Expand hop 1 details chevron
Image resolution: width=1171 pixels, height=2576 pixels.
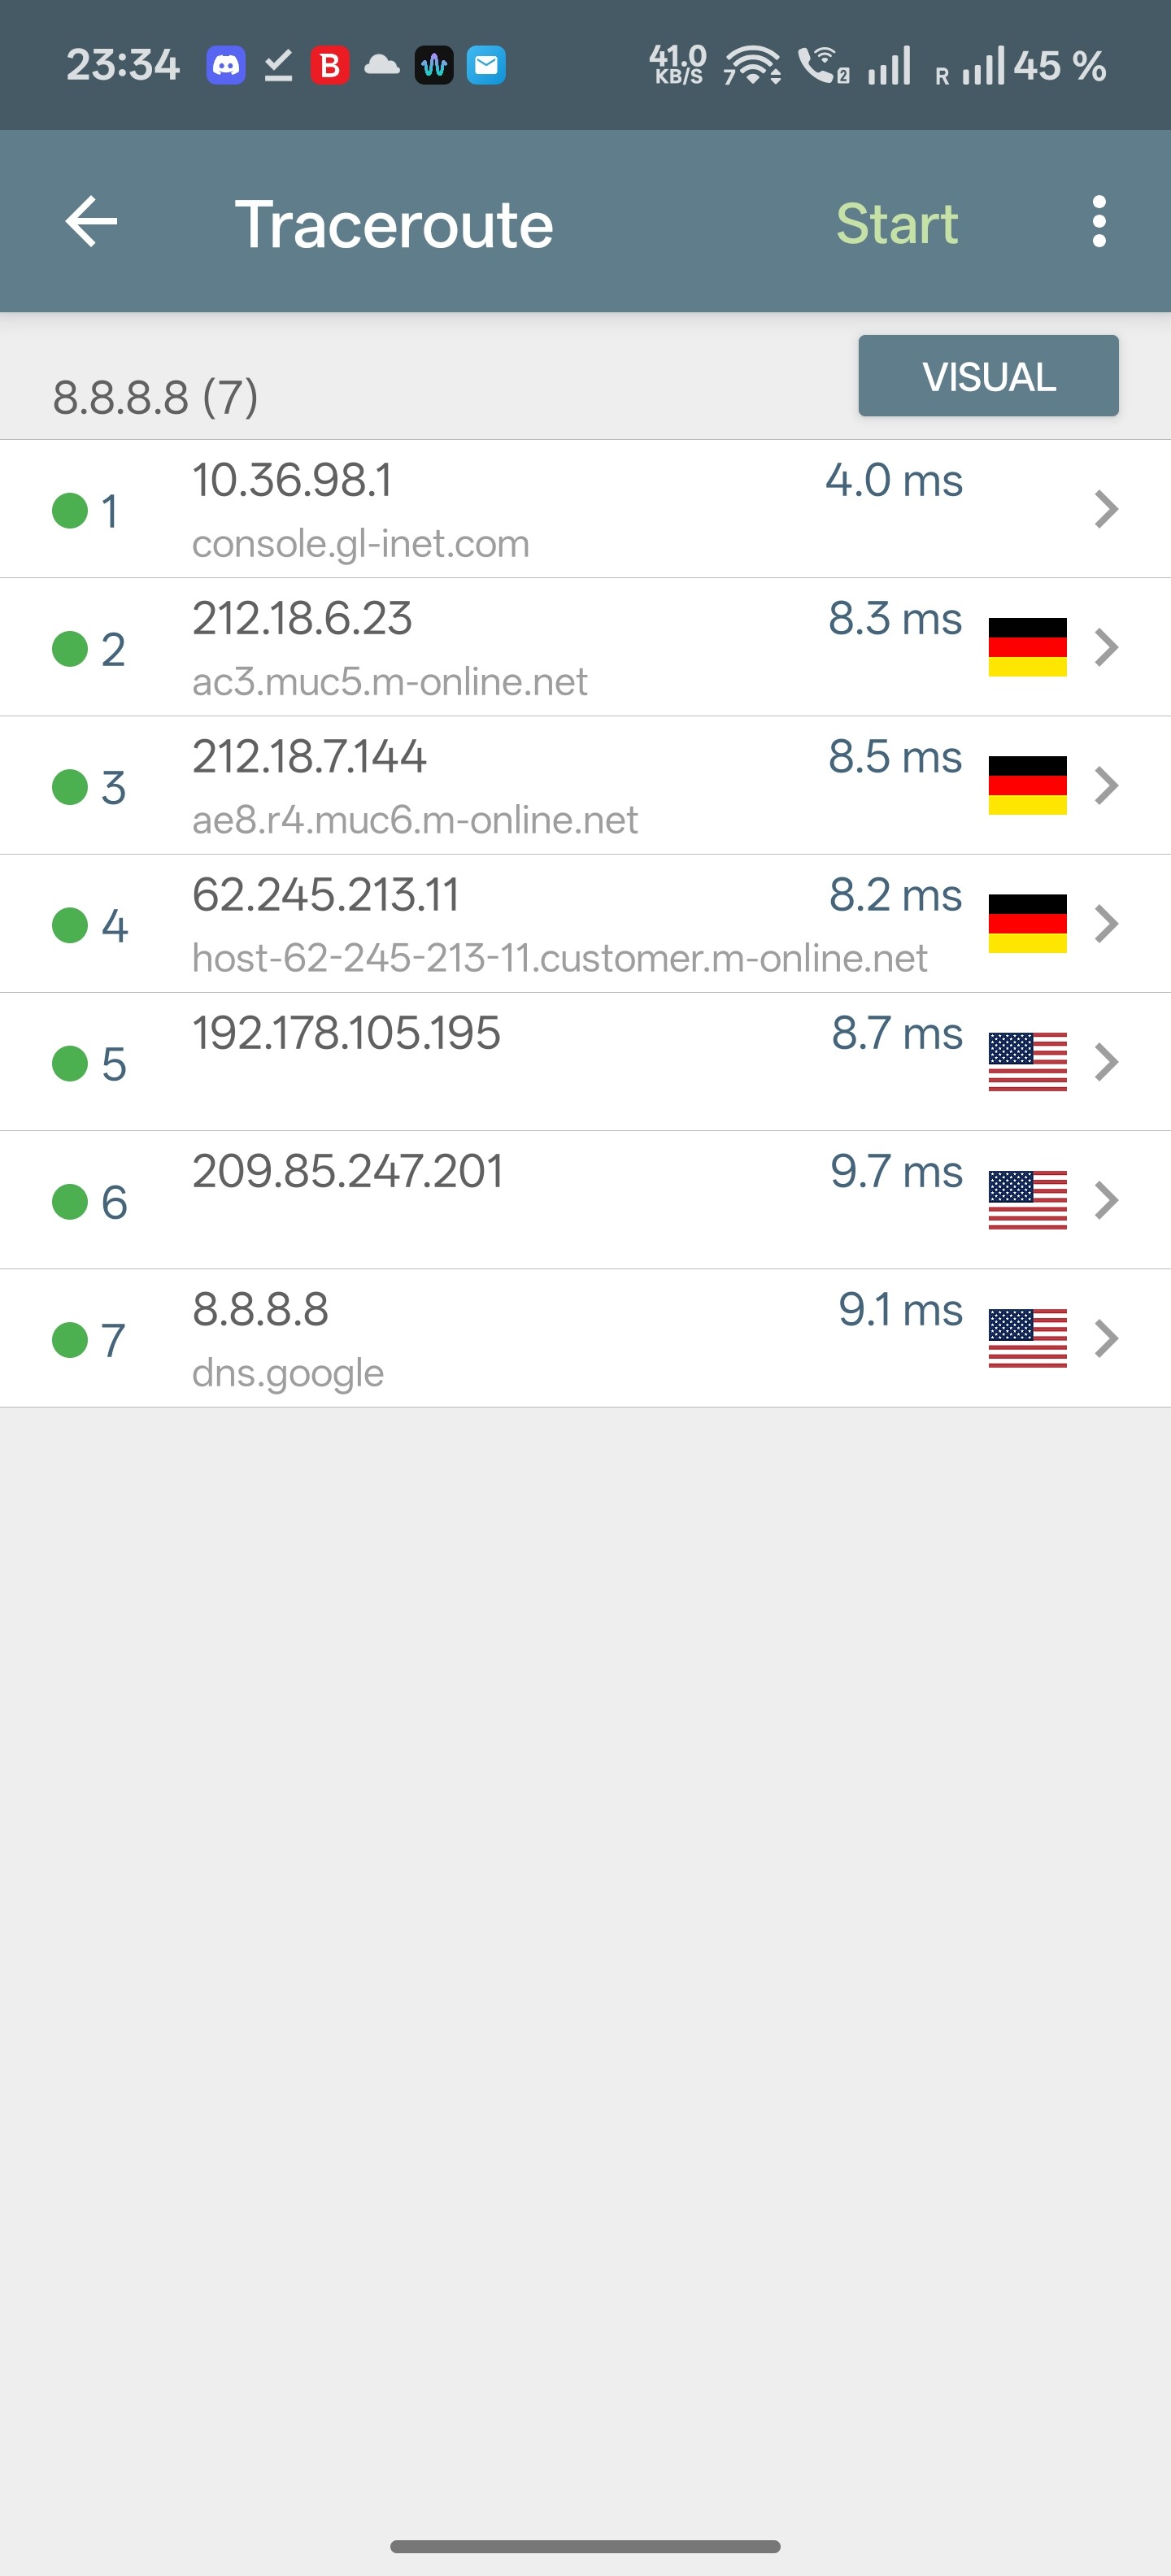(1105, 509)
